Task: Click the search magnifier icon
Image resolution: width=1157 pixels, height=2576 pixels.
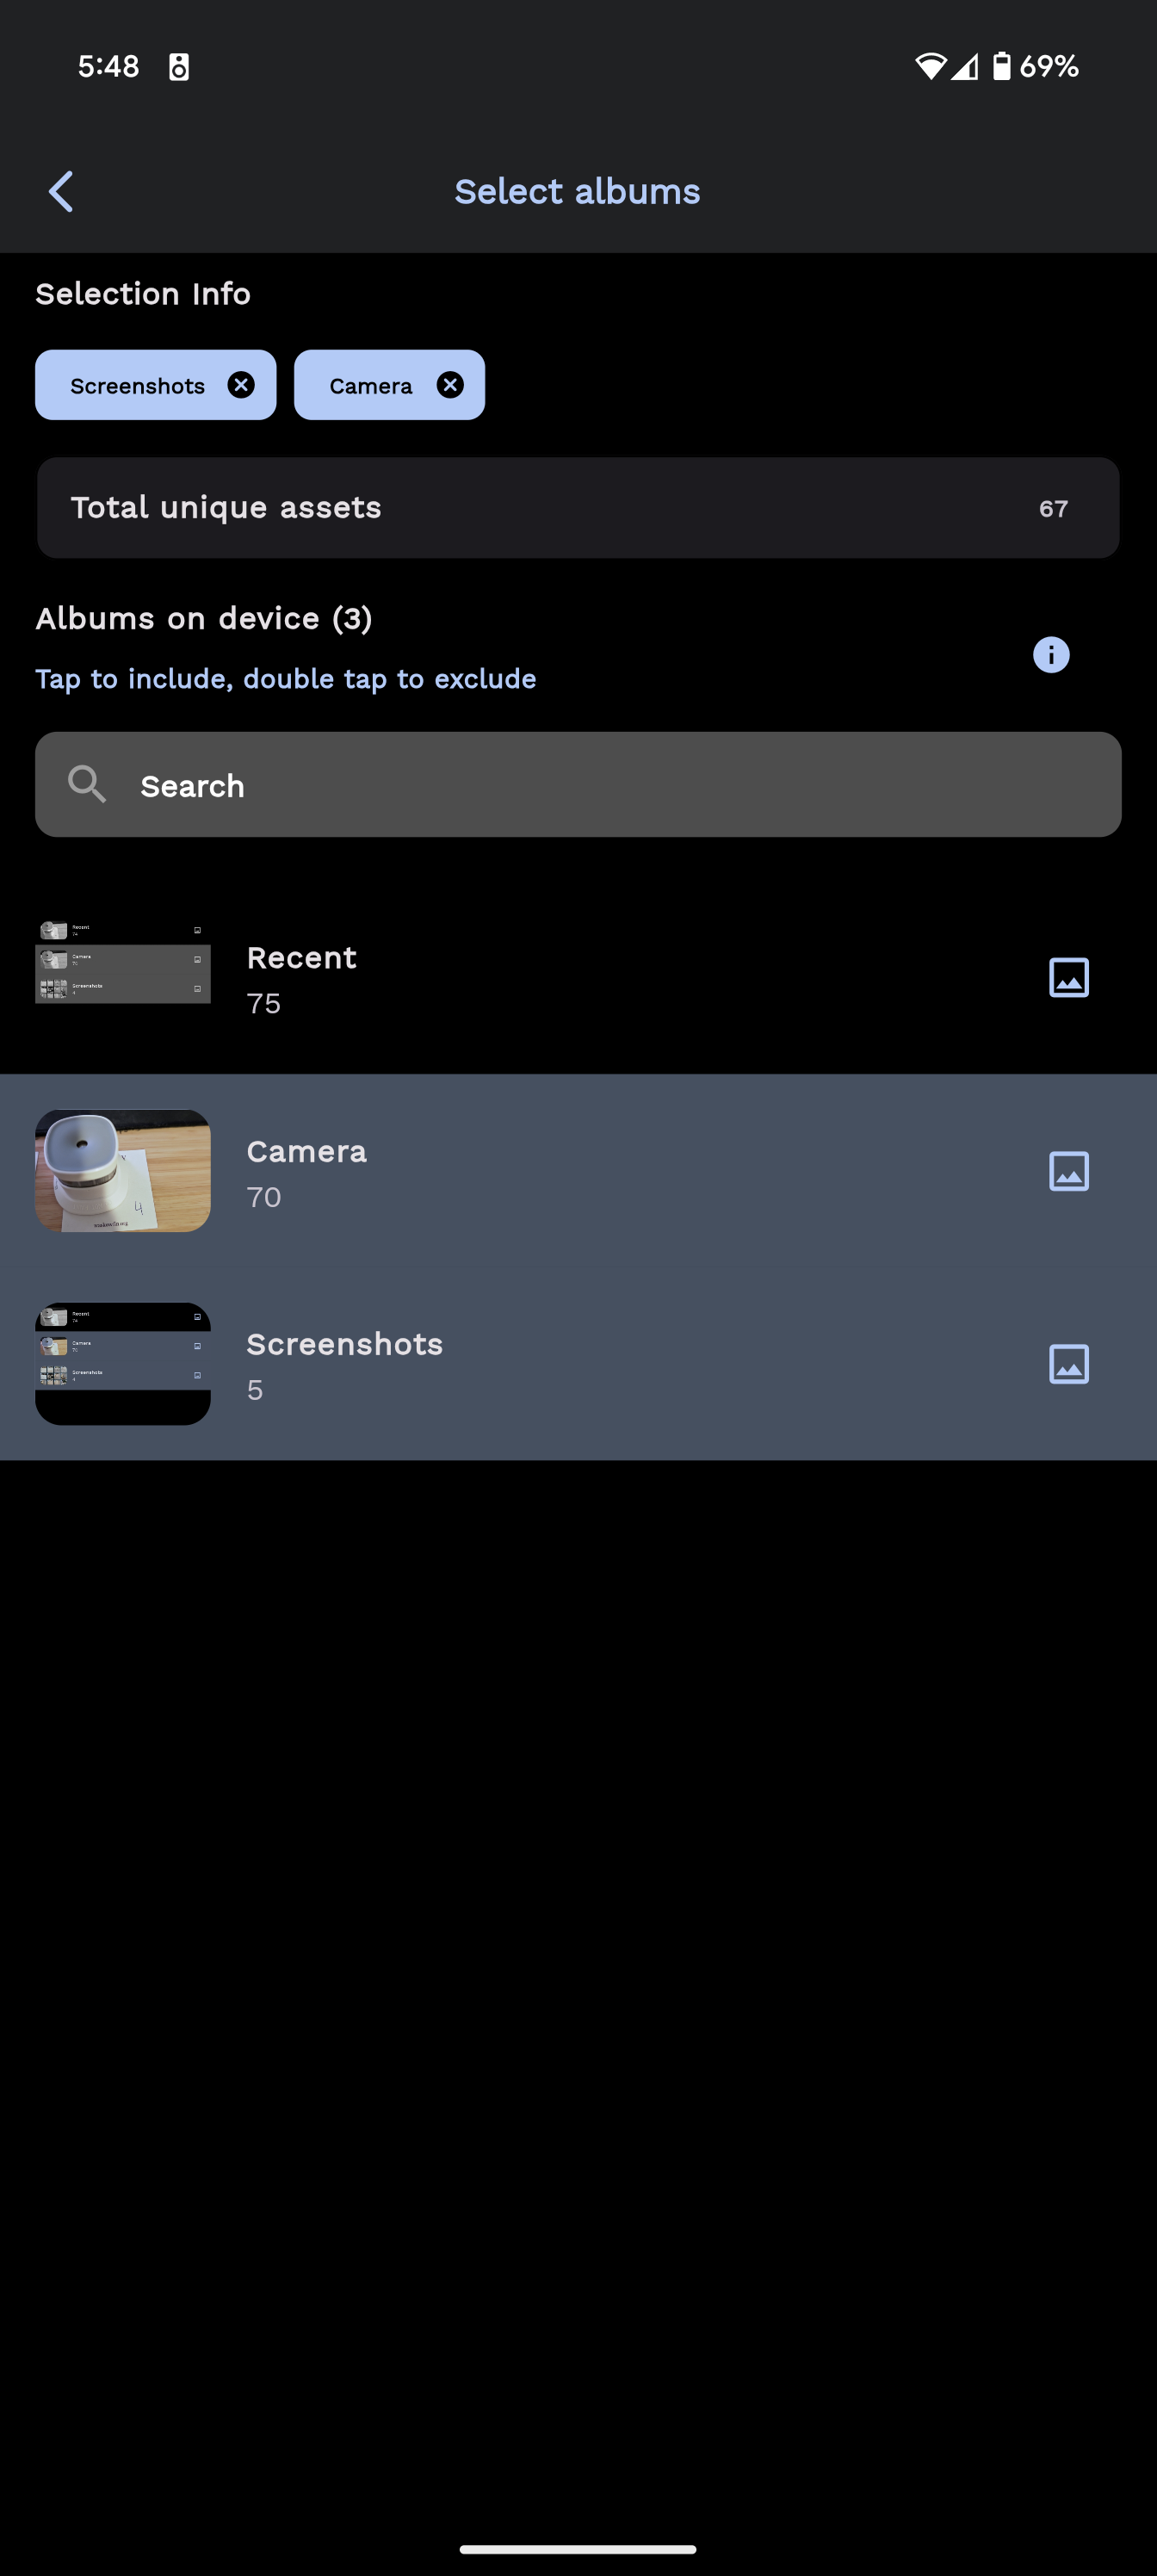Action: (87, 785)
